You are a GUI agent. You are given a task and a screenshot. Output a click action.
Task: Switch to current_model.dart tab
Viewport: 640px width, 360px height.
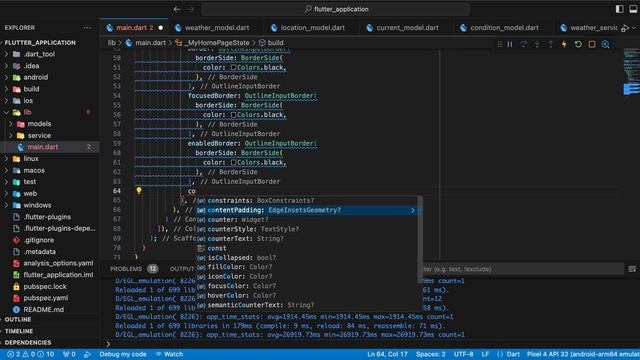tap(407, 28)
